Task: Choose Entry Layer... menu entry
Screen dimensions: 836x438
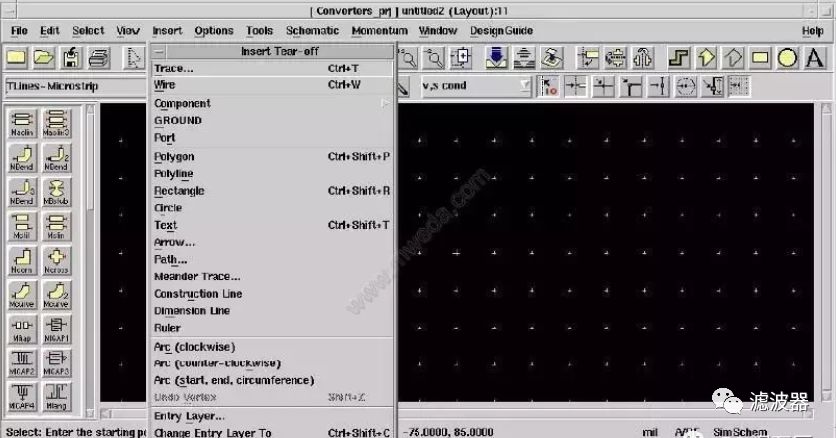Action: coord(272,416)
